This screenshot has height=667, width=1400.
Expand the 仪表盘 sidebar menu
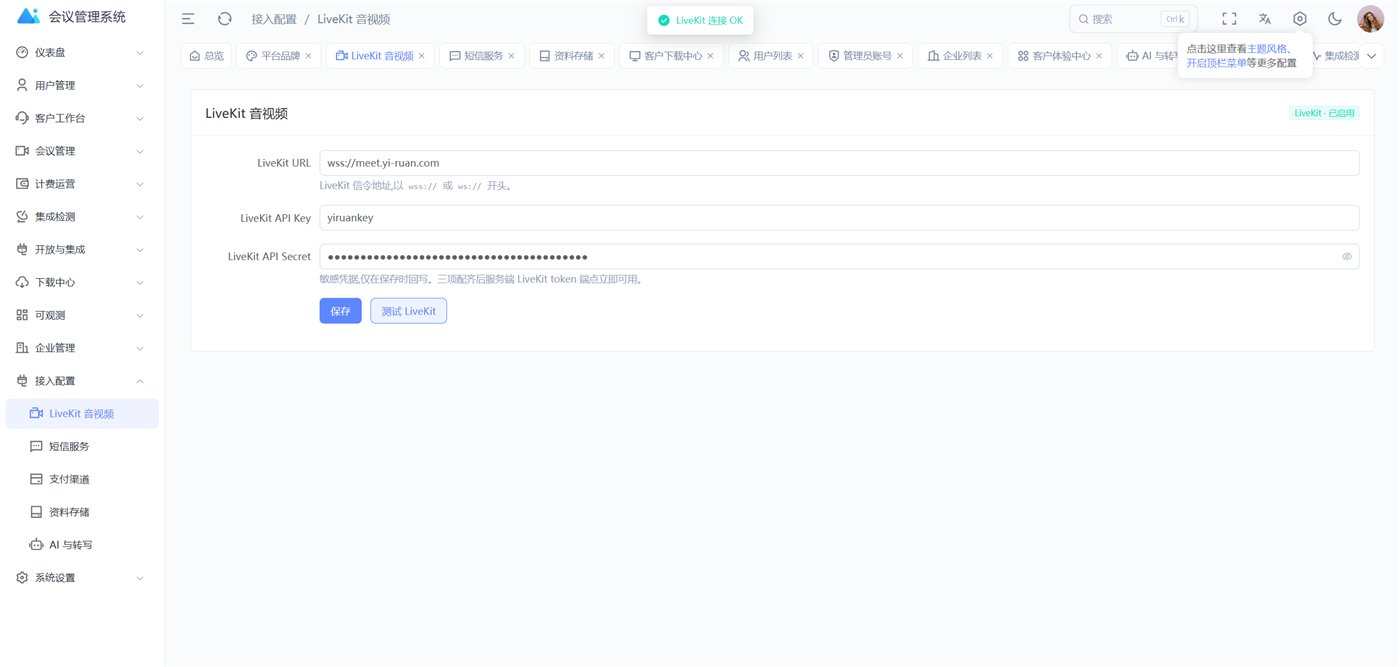click(x=82, y=52)
